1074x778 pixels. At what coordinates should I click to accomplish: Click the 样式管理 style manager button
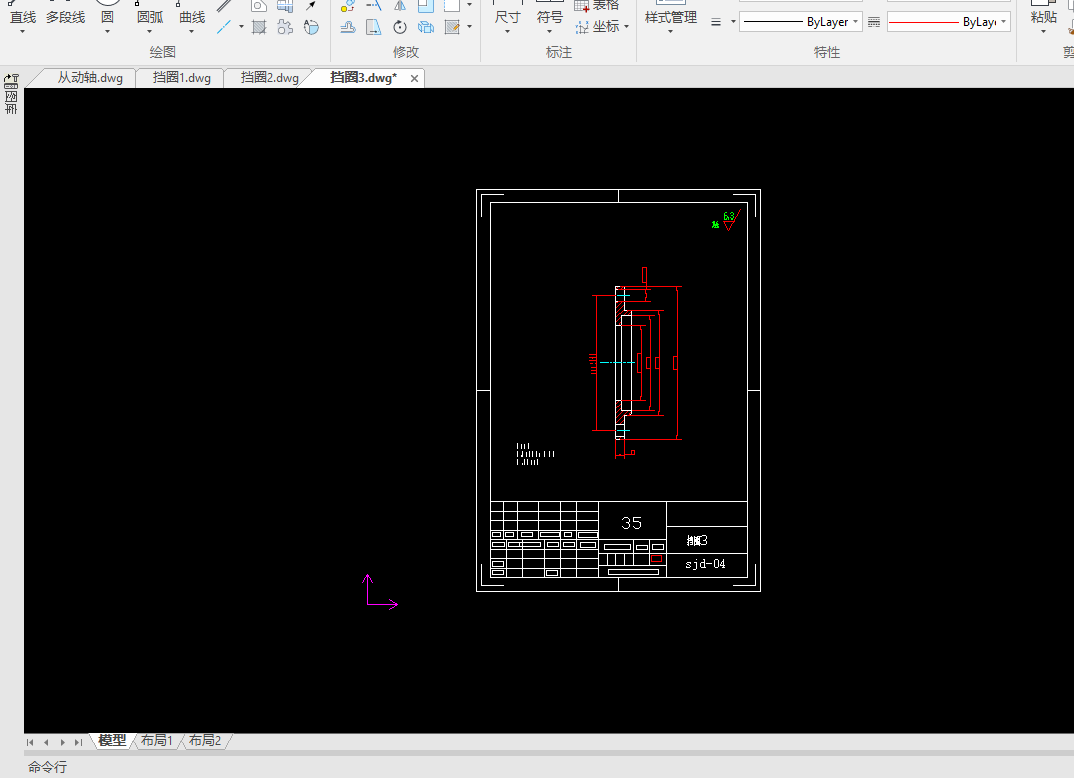[x=670, y=17]
